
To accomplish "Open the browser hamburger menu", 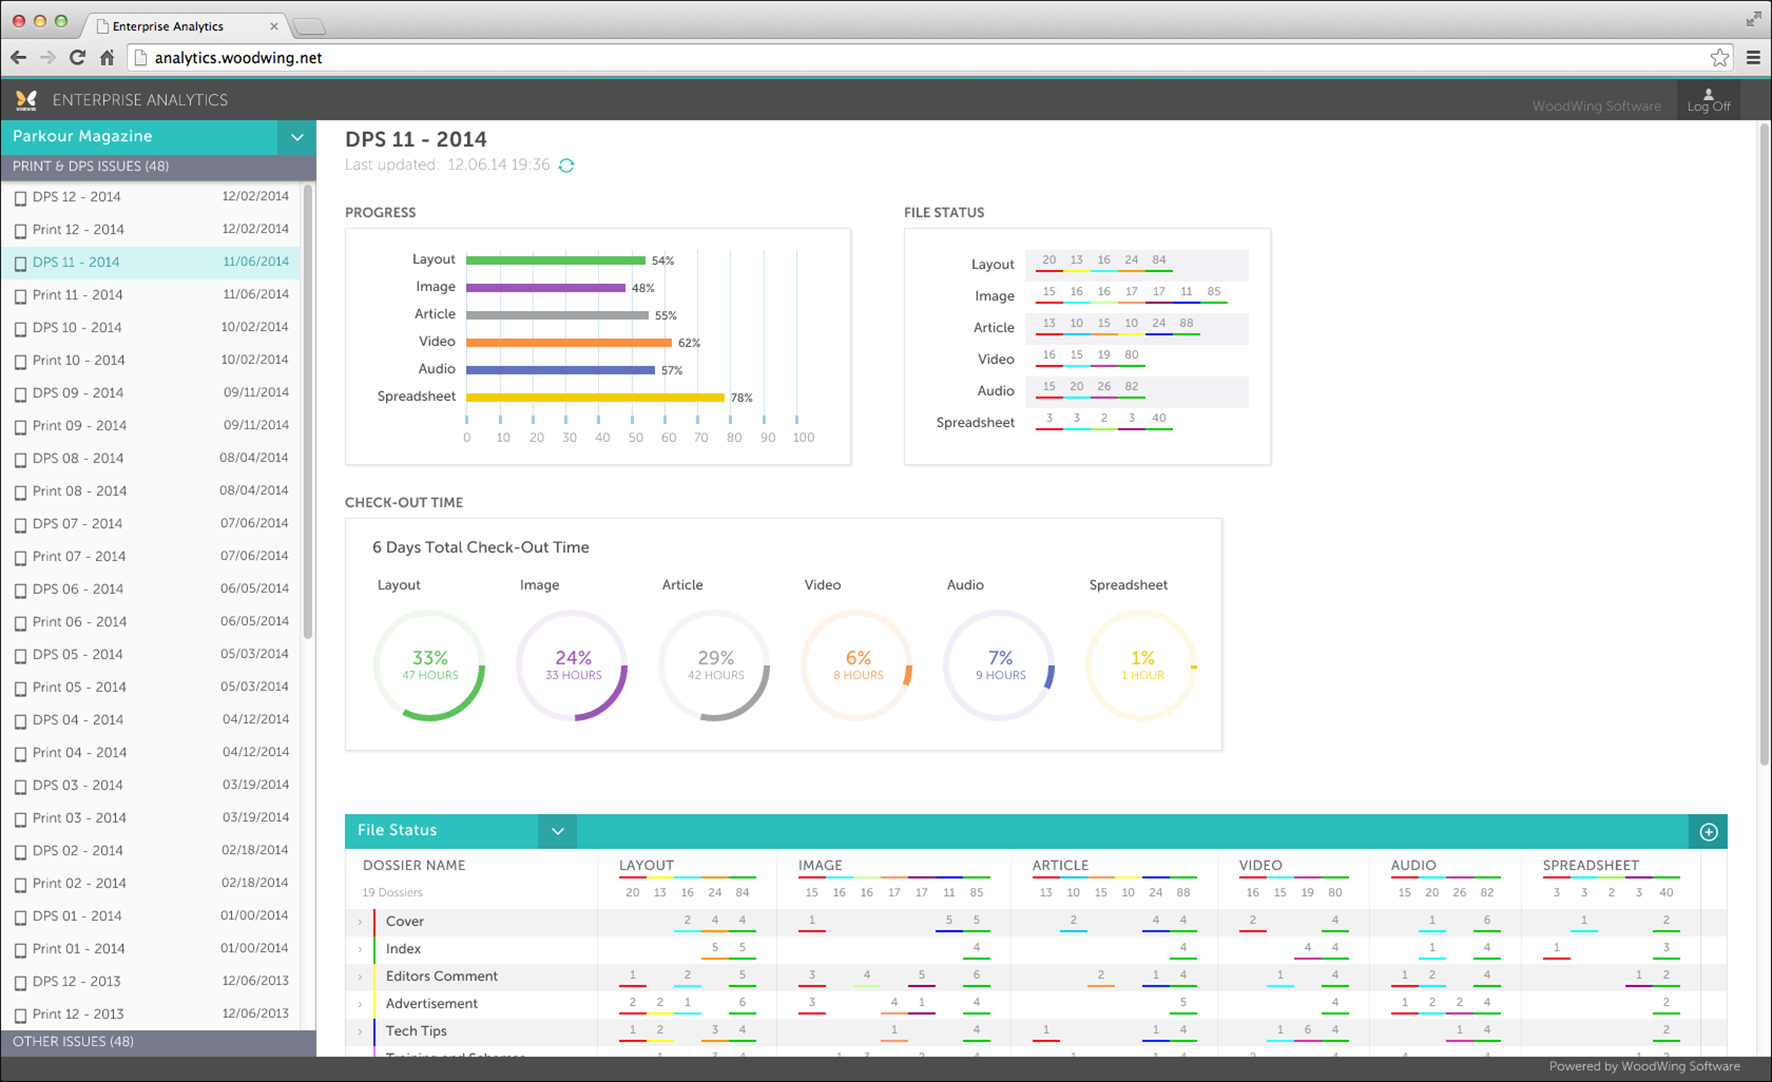I will (1753, 58).
